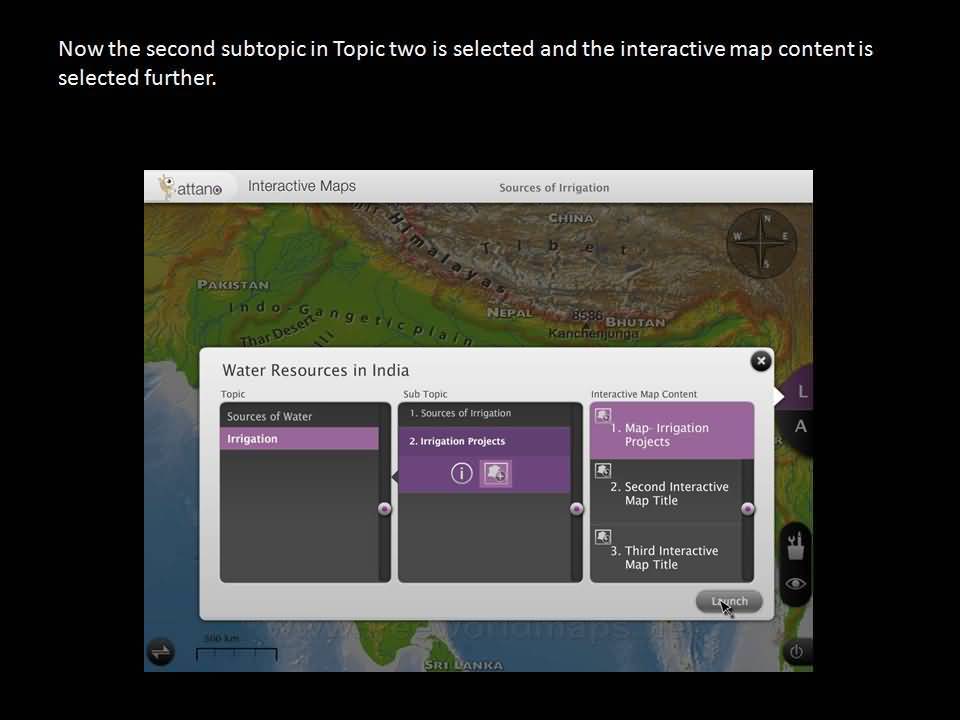Select the A button on side tab
960x720 pixels.
click(x=800, y=427)
